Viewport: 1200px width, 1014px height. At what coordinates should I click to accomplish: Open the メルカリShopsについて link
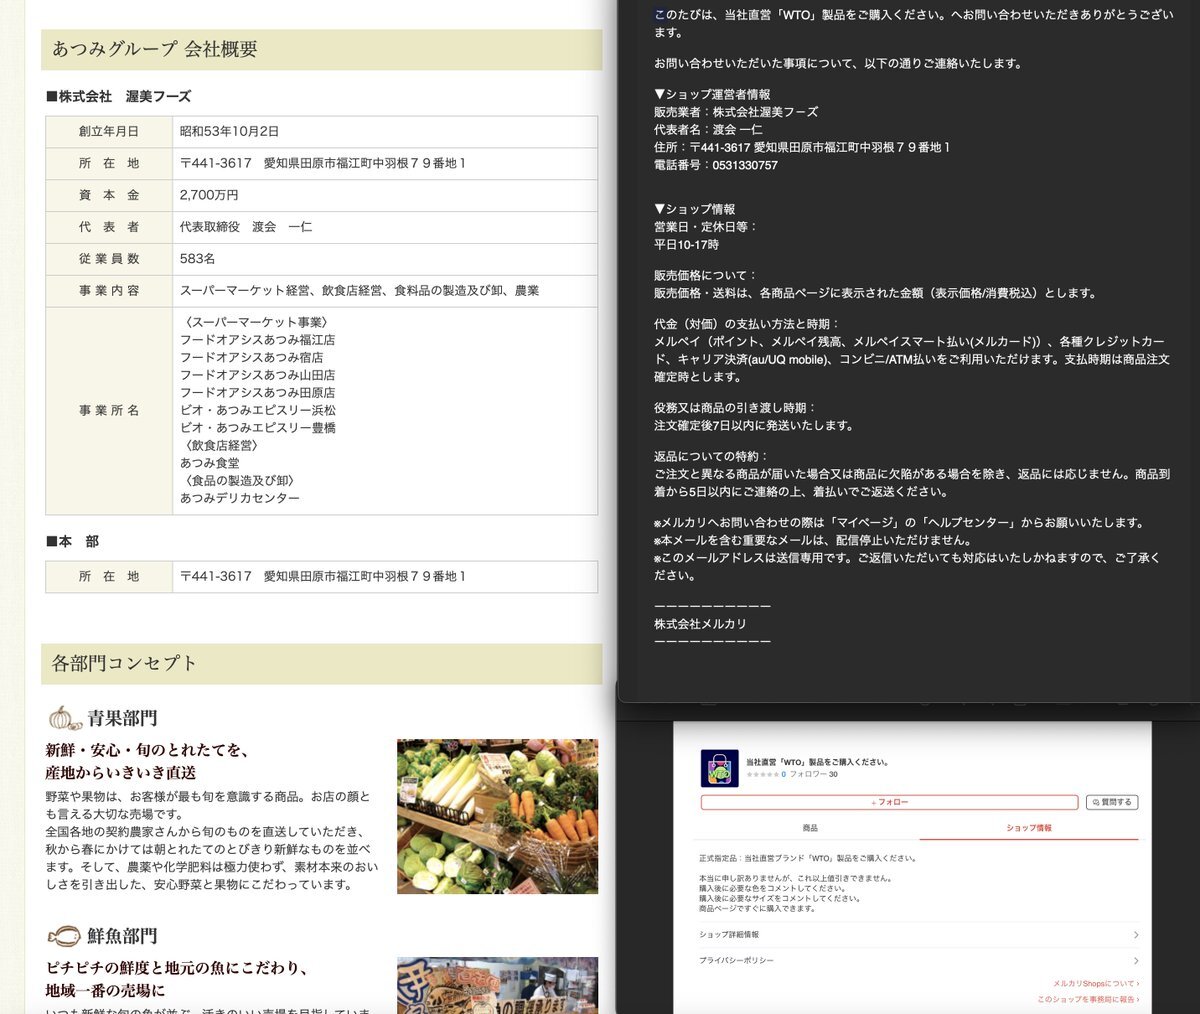1096,984
